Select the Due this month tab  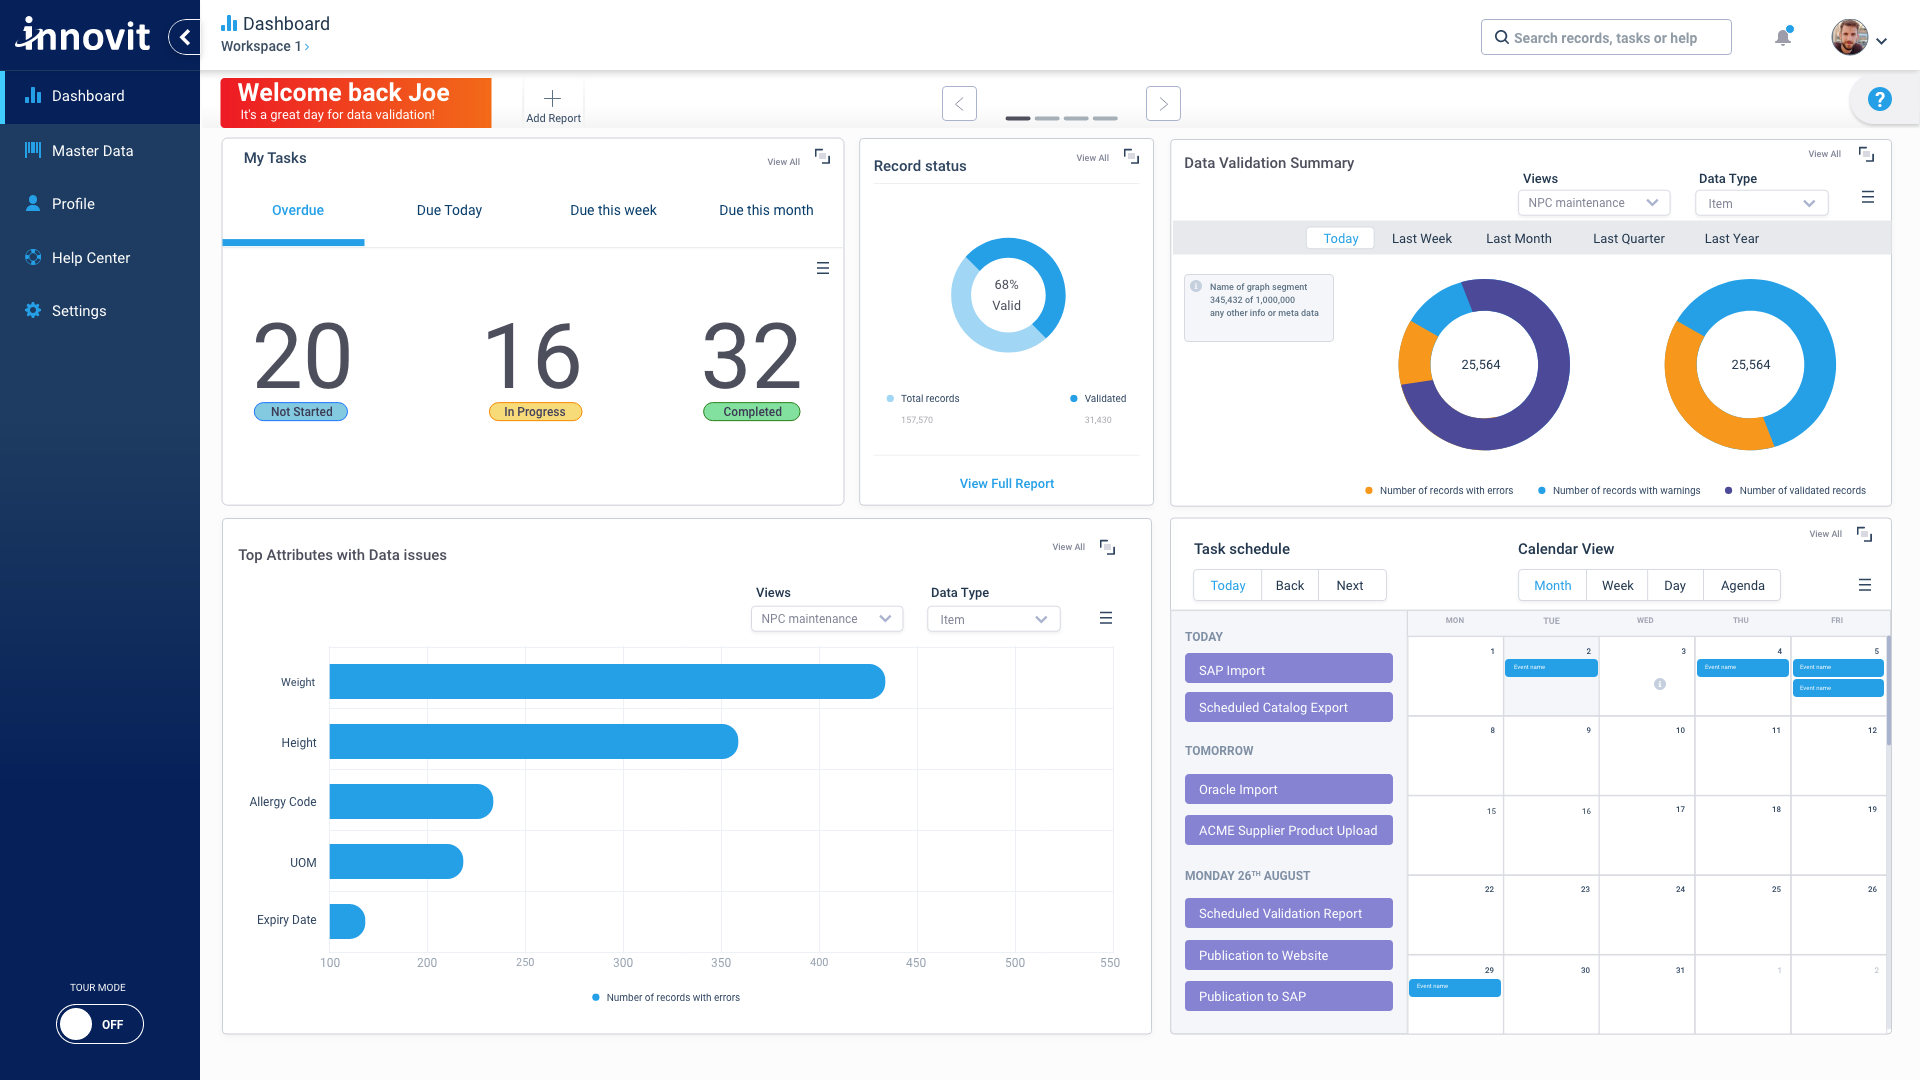click(766, 210)
